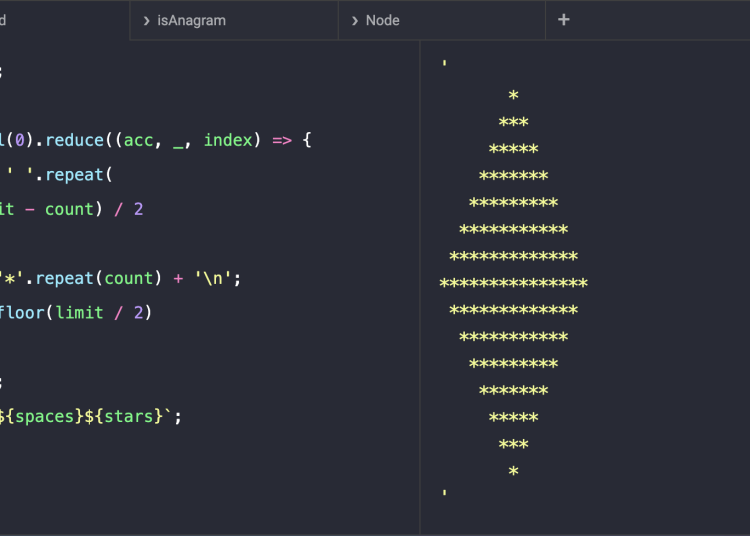
Task: Click the divider between editor and output panes
Action: [x=420, y=290]
